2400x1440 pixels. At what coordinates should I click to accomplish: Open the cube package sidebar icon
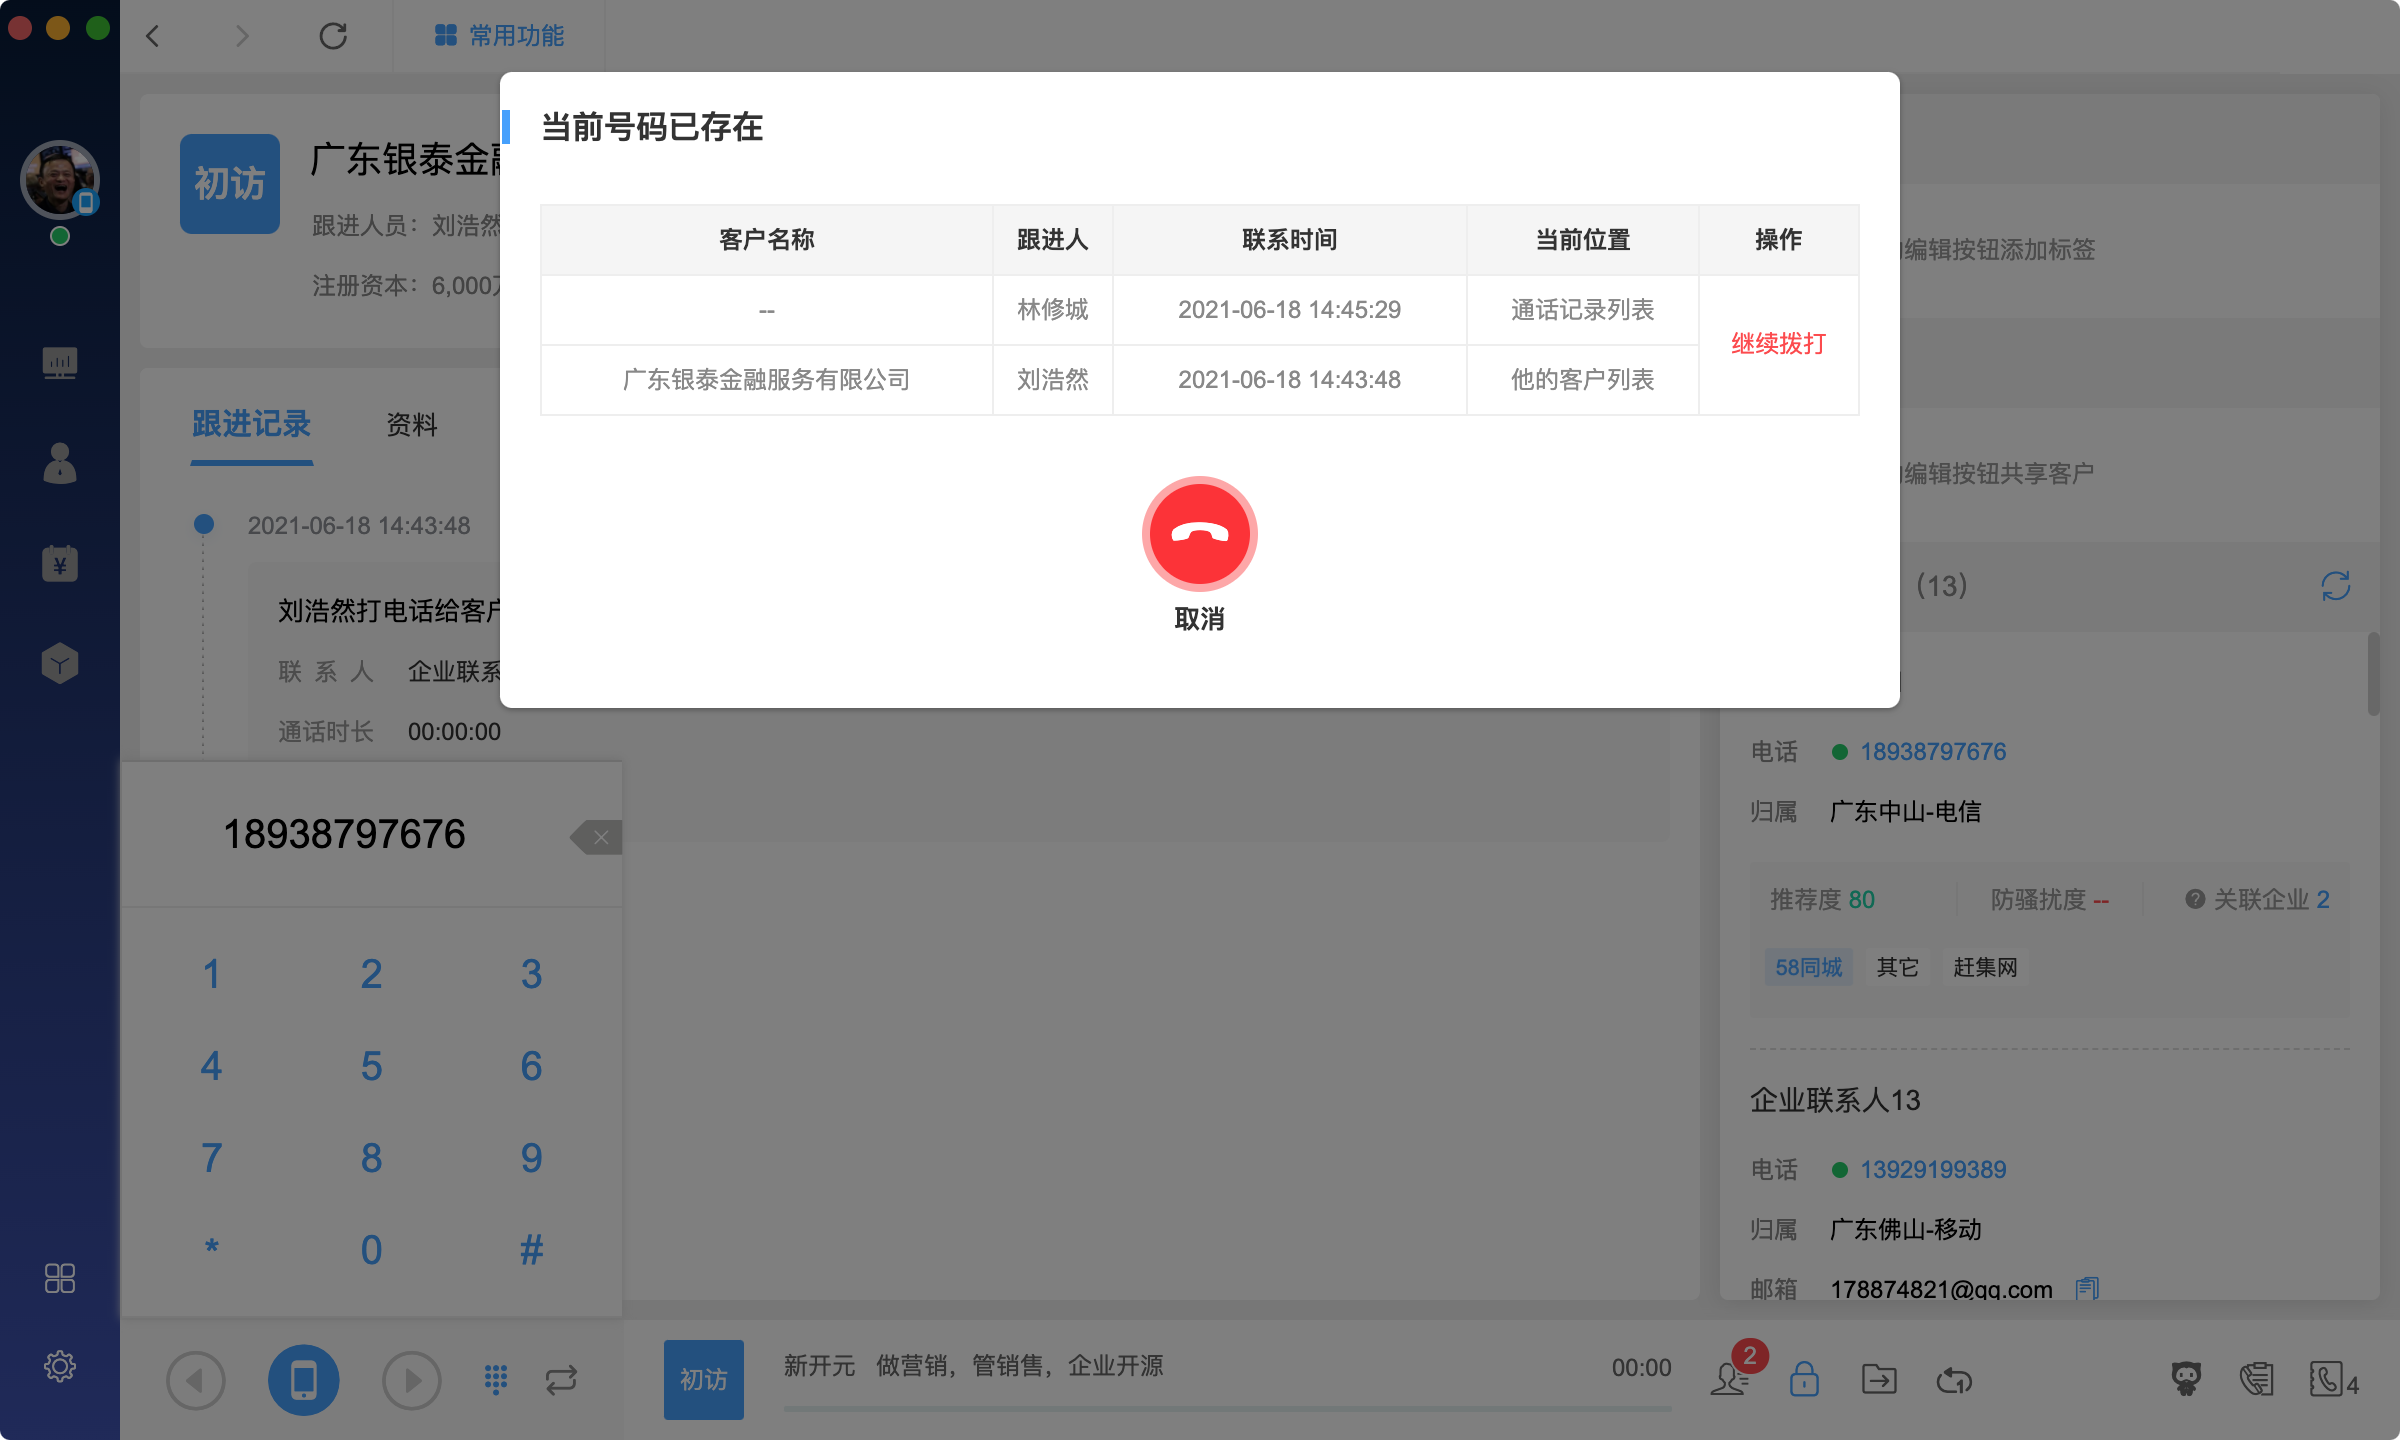[60, 663]
